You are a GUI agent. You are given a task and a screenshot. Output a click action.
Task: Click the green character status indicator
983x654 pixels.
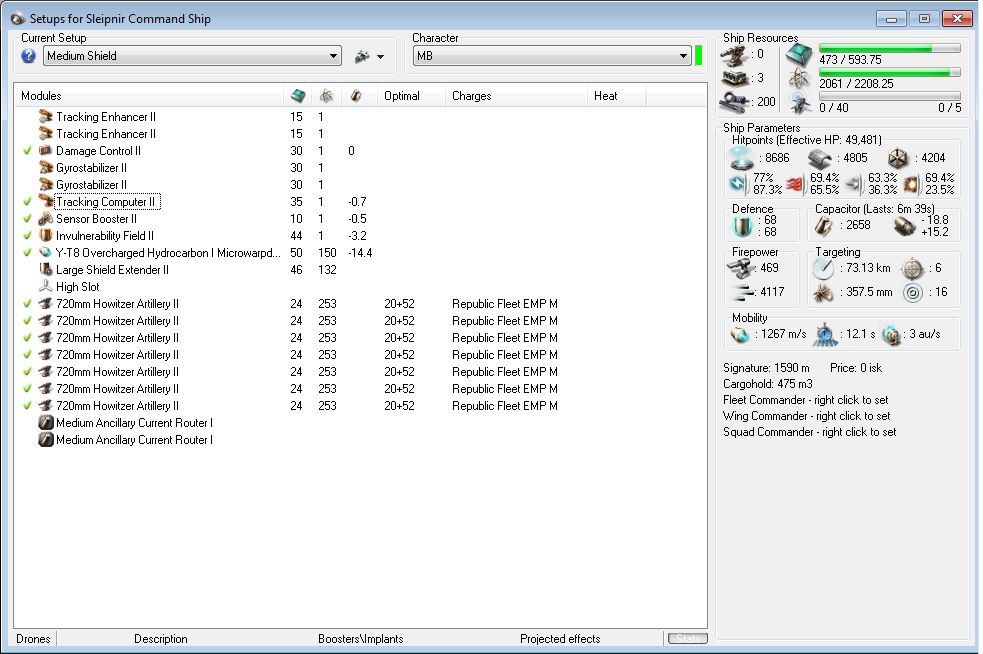699,56
